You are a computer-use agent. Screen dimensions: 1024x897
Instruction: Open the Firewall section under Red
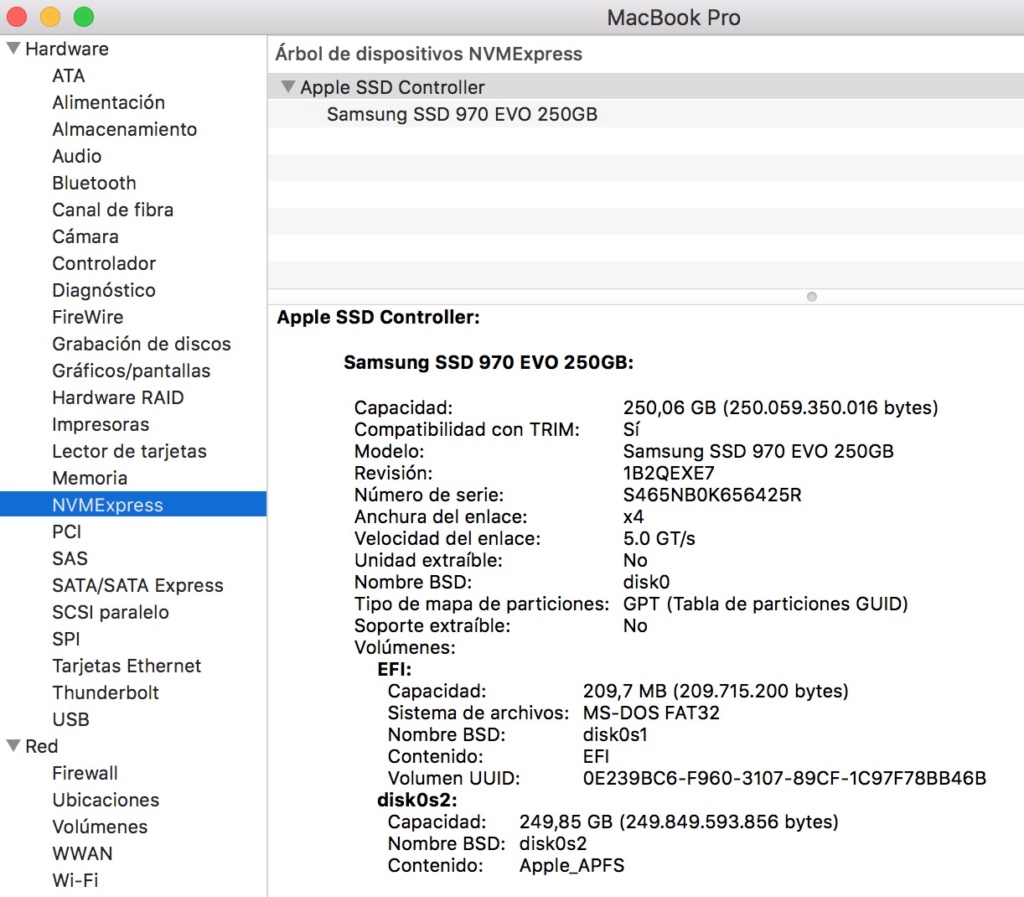[85, 773]
